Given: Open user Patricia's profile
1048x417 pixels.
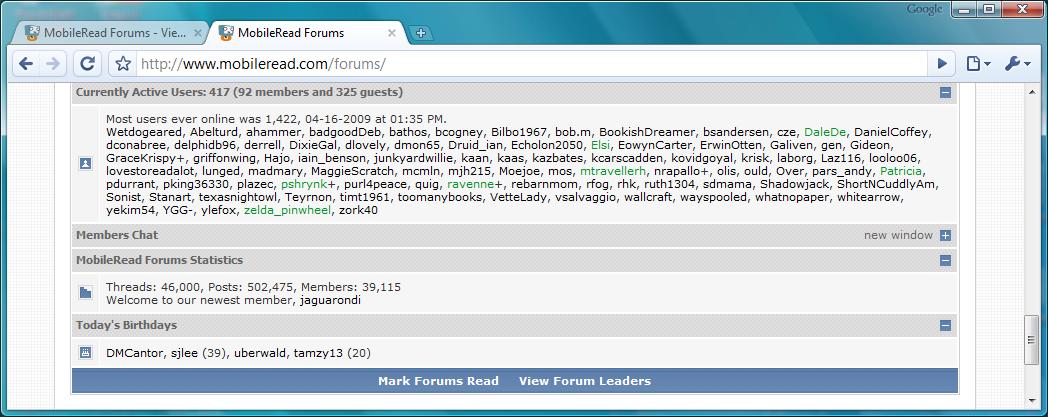Looking at the screenshot, I should 902,171.
